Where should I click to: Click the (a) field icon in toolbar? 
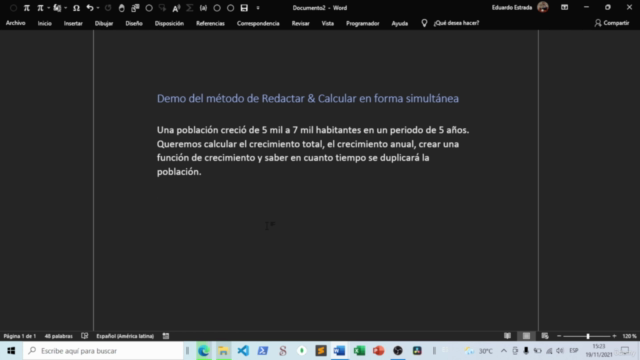tap(203, 8)
